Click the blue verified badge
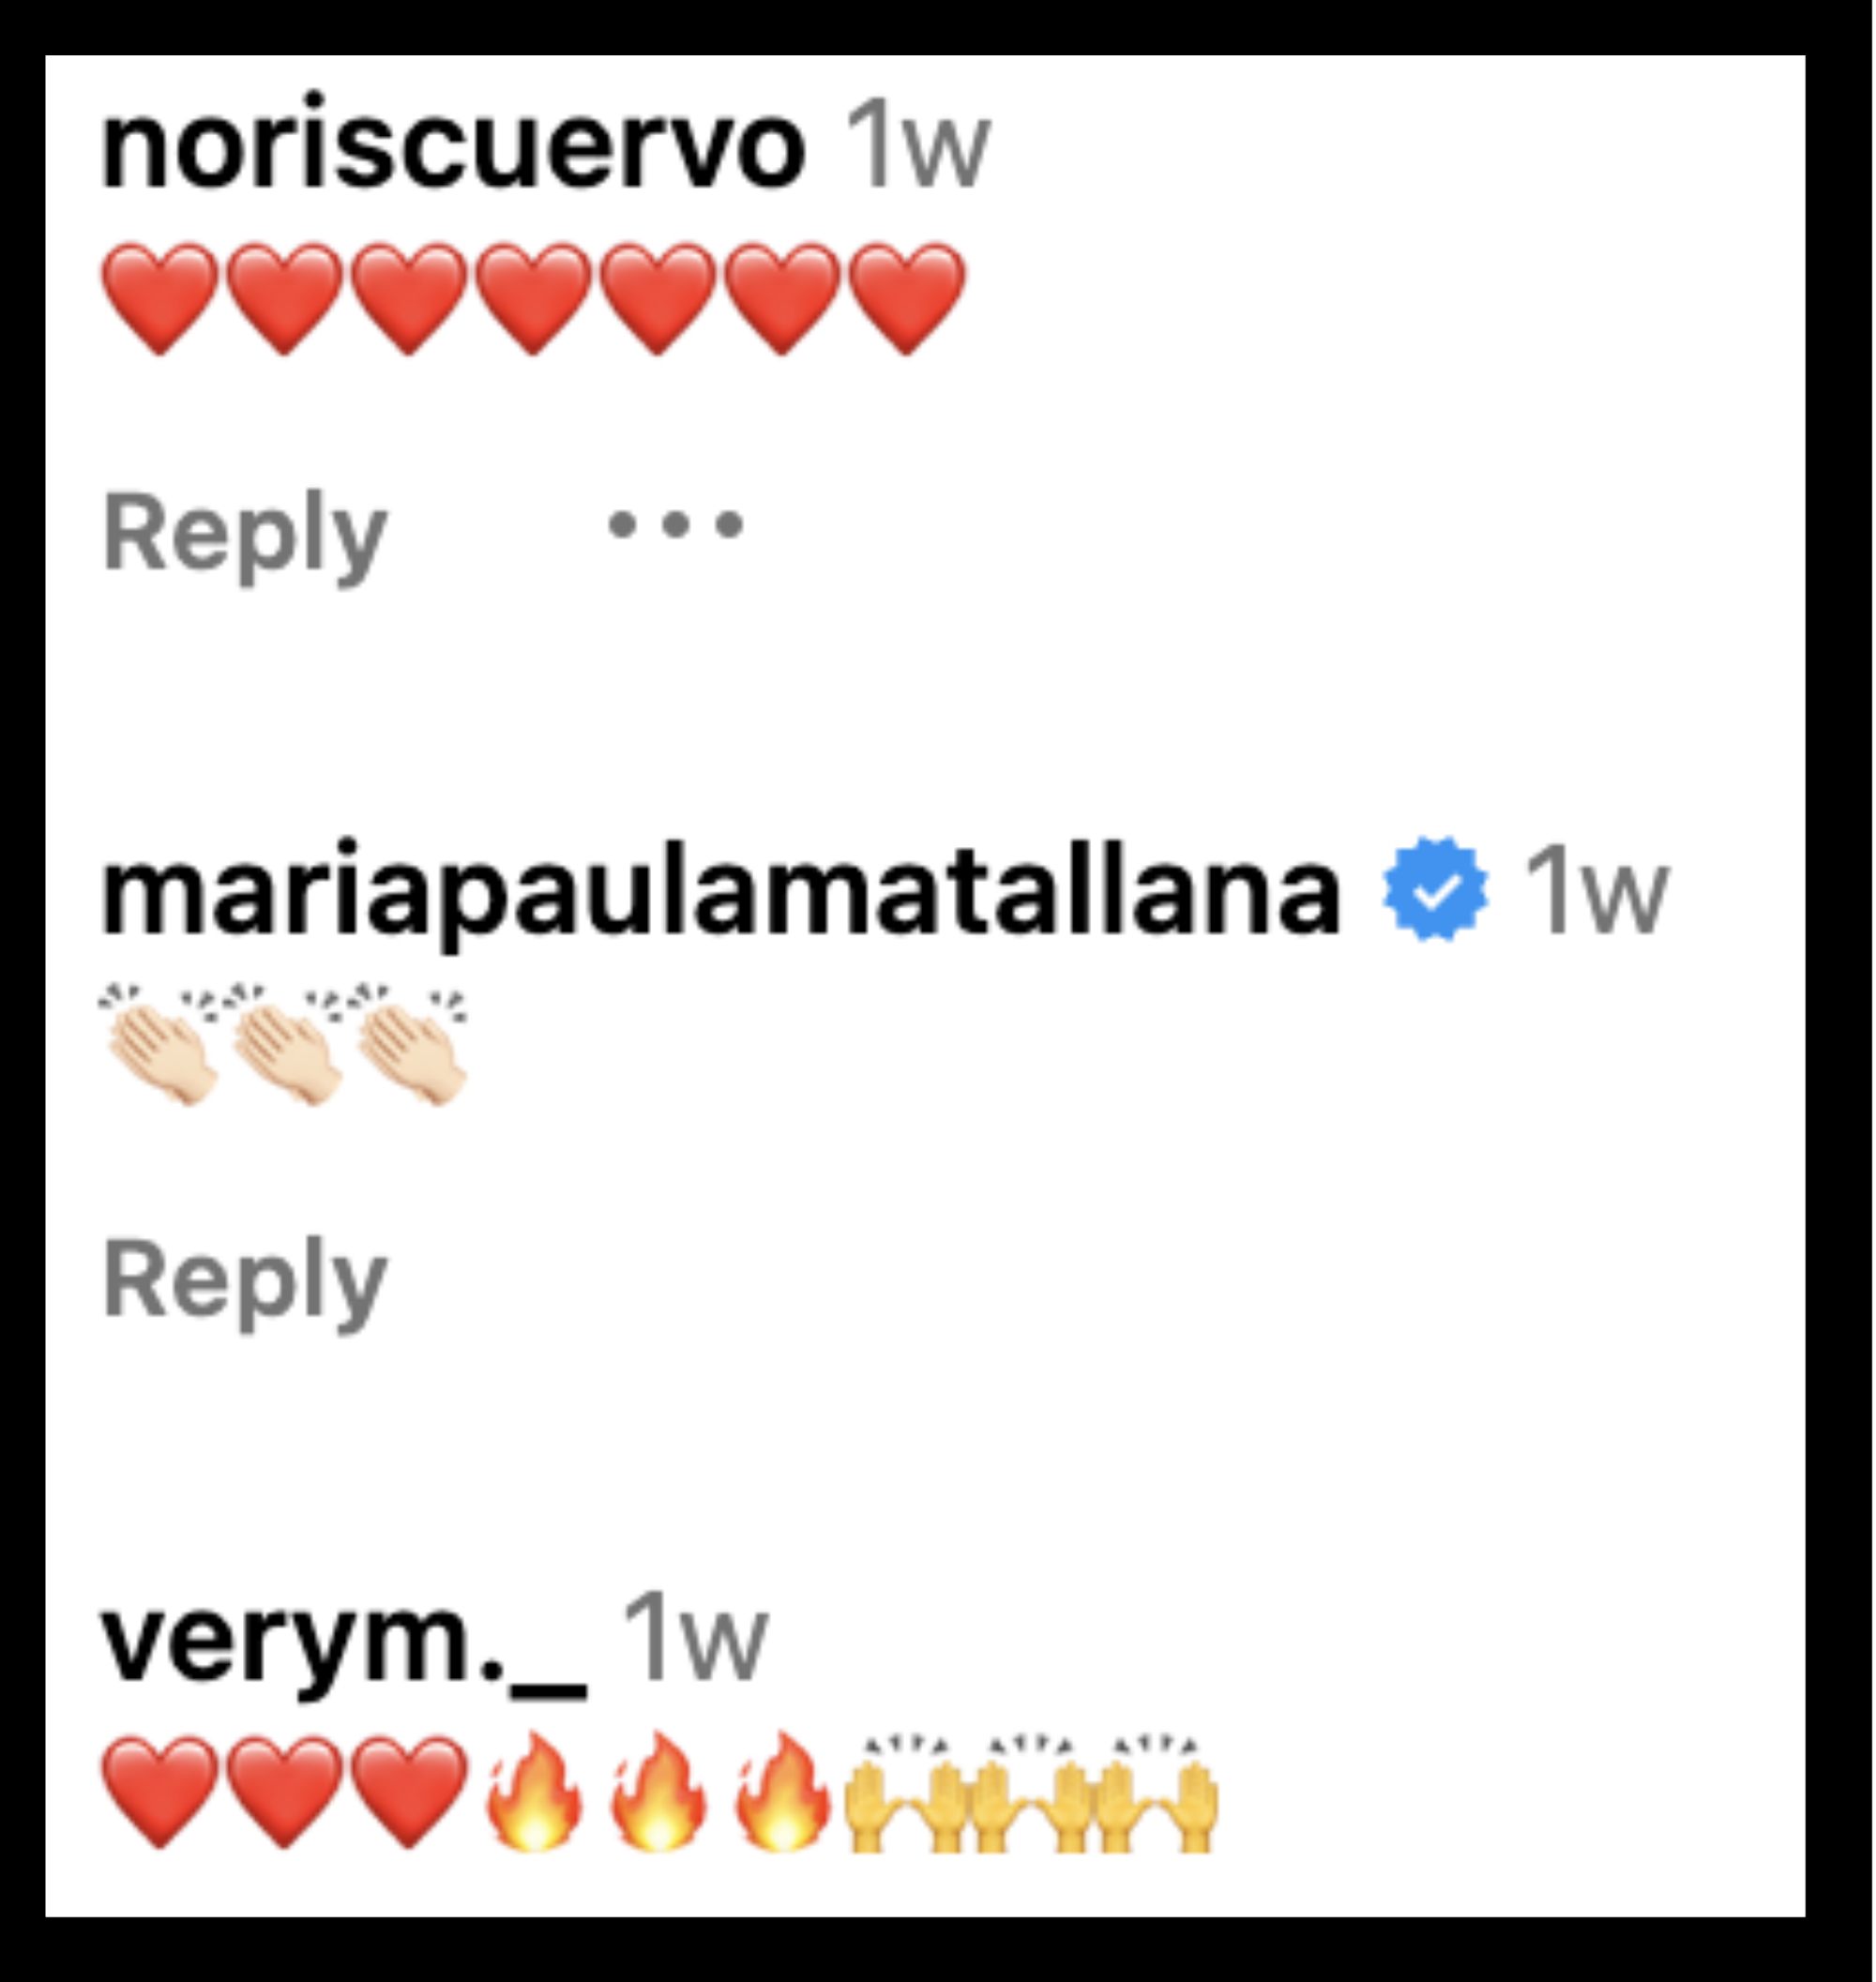This screenshot has width=1876, height=1982. [1435, 889]
